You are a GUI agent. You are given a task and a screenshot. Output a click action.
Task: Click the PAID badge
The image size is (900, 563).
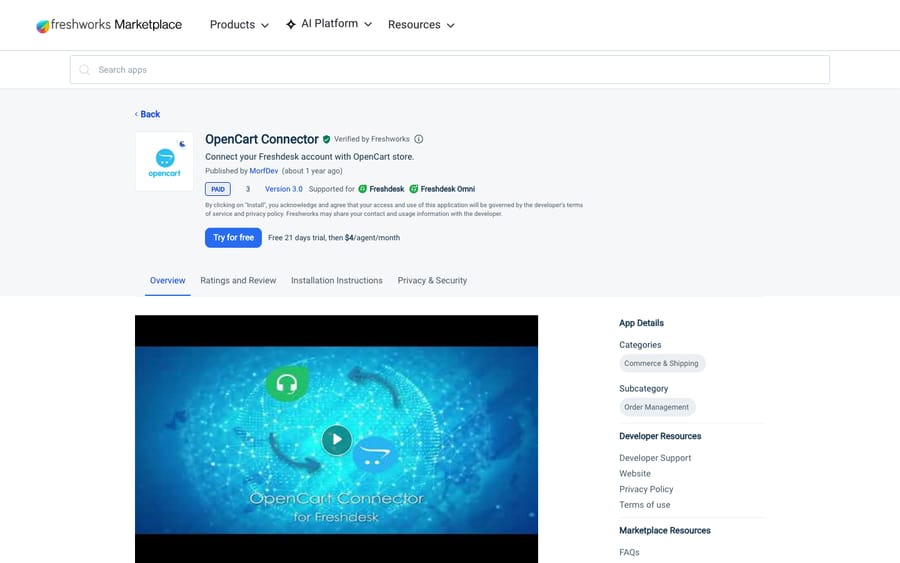[x=218, y=189]
